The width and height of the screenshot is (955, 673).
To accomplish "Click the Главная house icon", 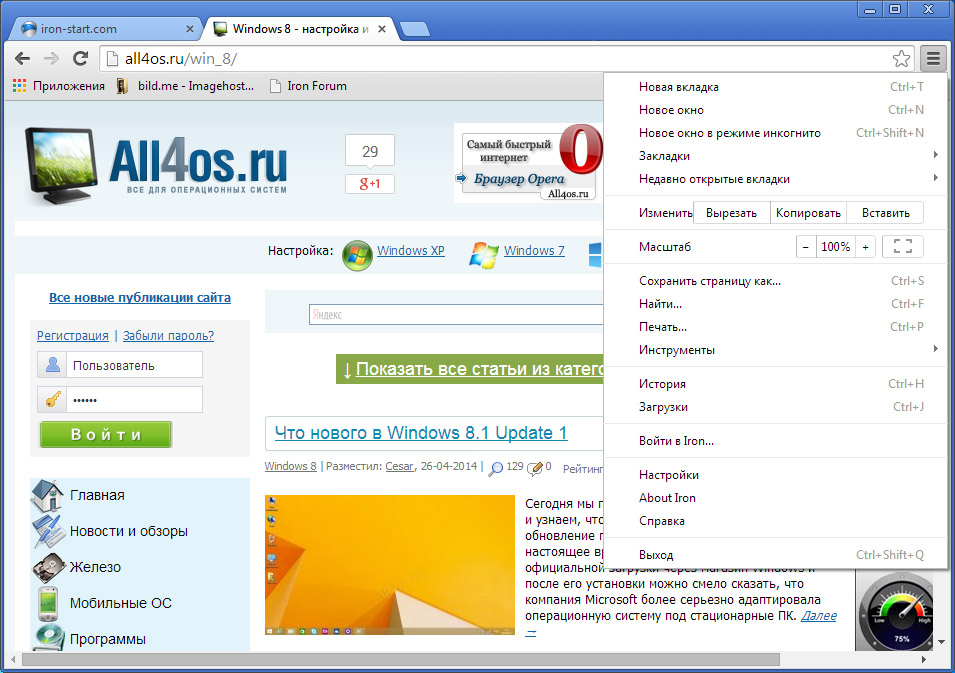I will tap(48, 495).
